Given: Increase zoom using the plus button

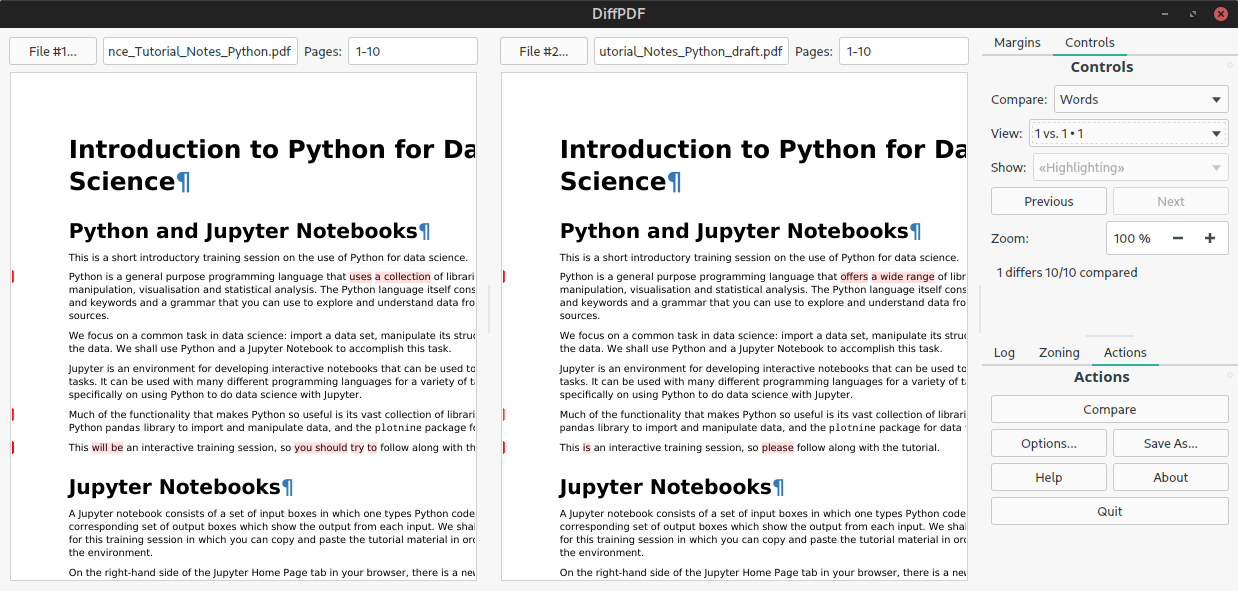Looking at the screenshot, I should click(x=1210, y=238).
